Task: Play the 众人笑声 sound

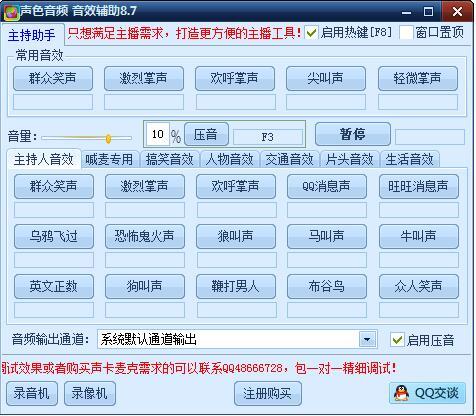Action: [x=419, y=286]
